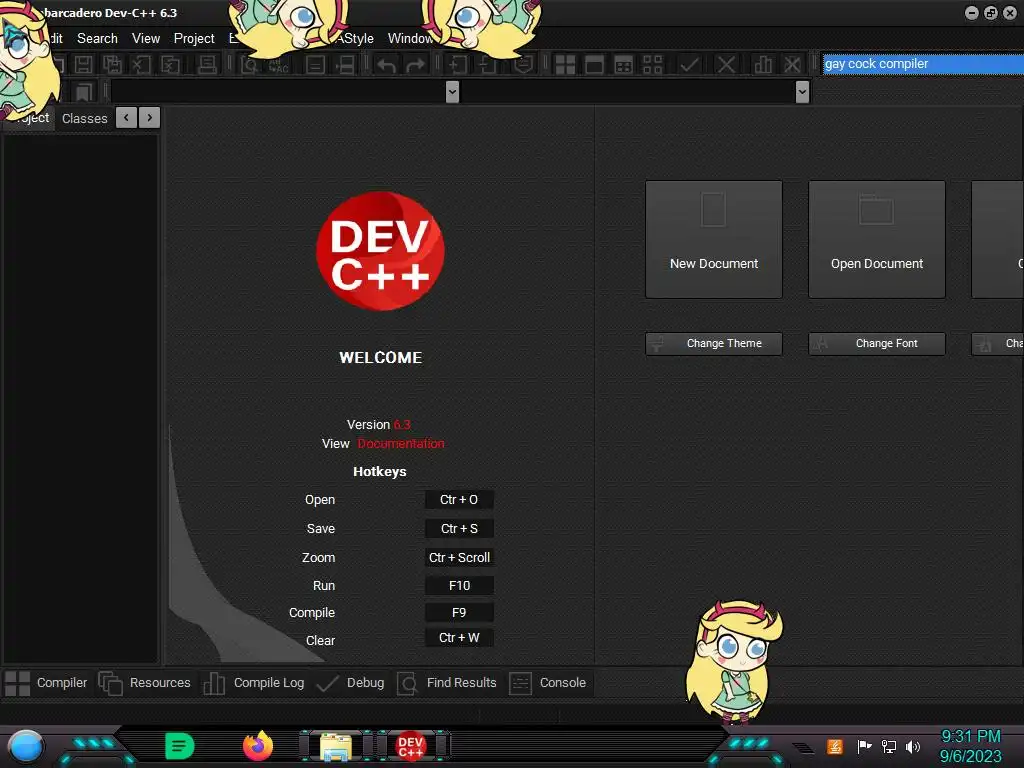Click the Undo arrow icon
The width and height of the screenshot is (1024, 768).
point(386,65)
